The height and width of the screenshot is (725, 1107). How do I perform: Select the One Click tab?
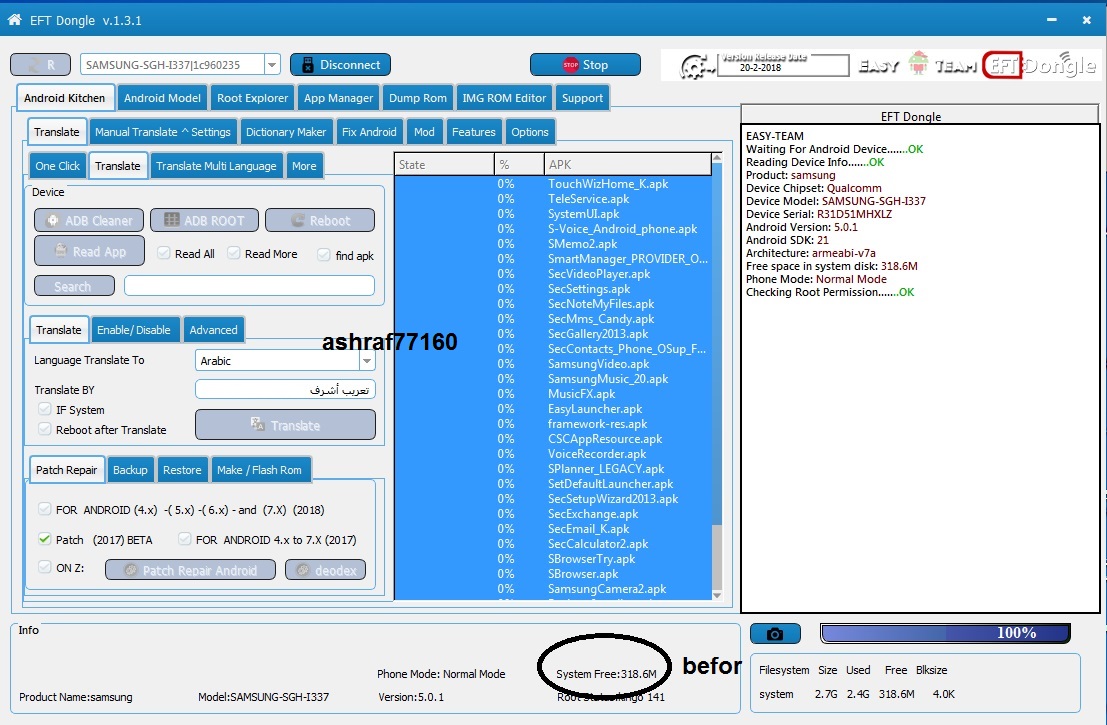(58, 166)
